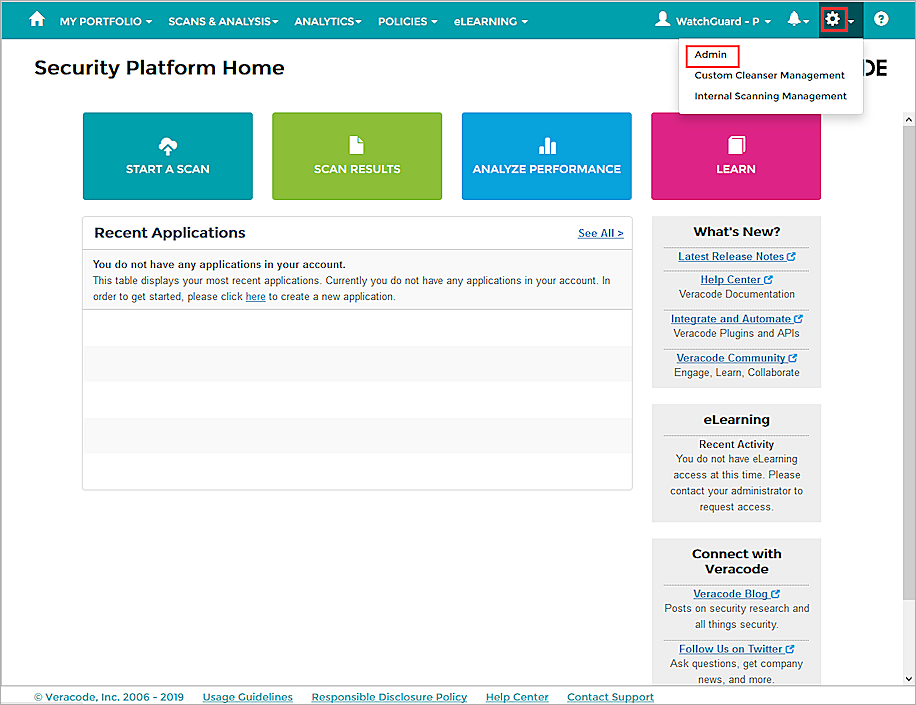Click the settings gear icon
This screenshot has width=916, height=705.
click(833, 18)
